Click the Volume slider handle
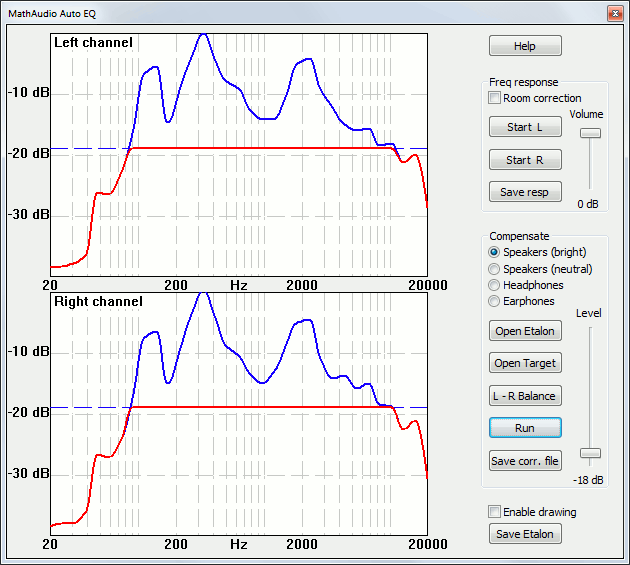Viewport: 630px width, 565px height. pyautogui.click(x=591, y=133)
